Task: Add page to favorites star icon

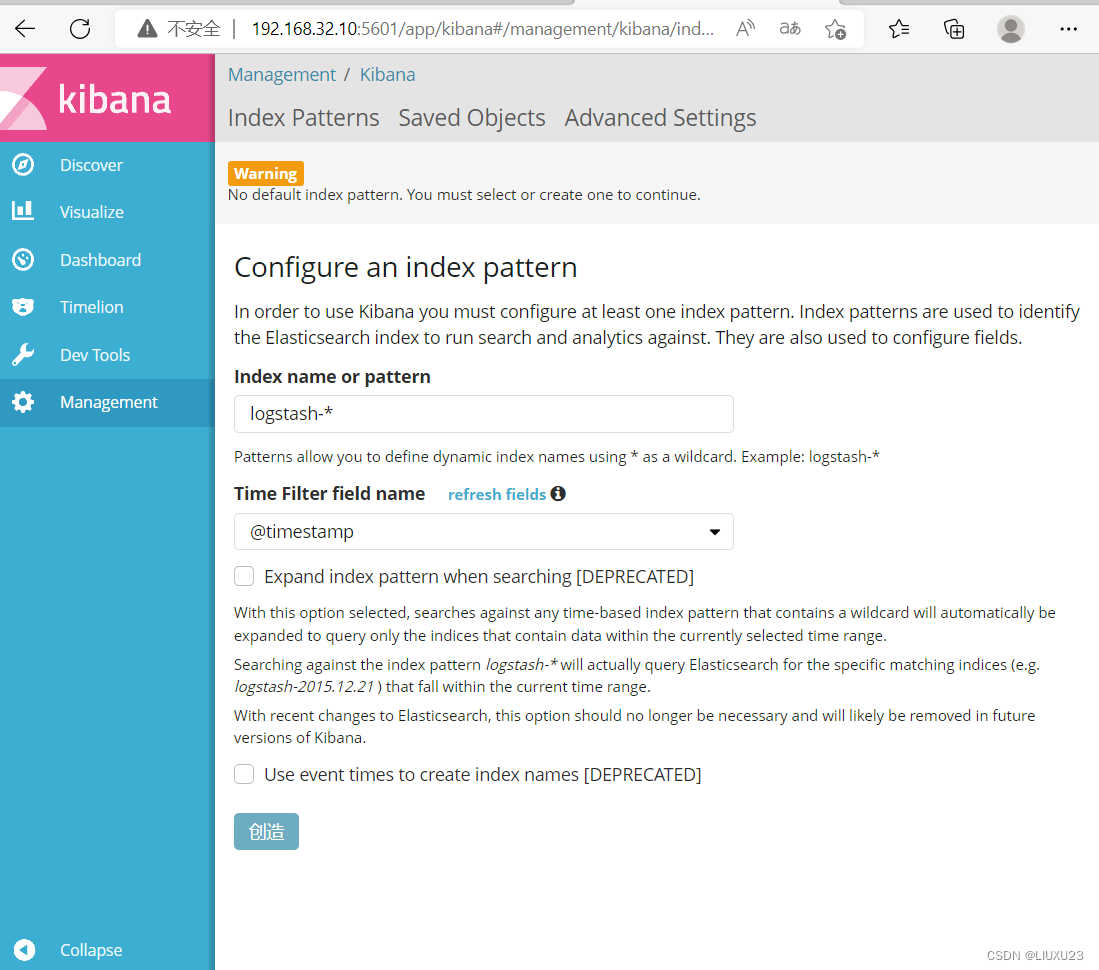Action: tap(835, 29)
